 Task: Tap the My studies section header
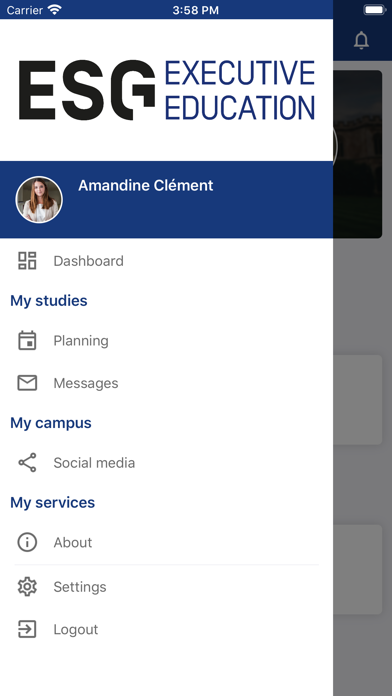click(49, 301)
